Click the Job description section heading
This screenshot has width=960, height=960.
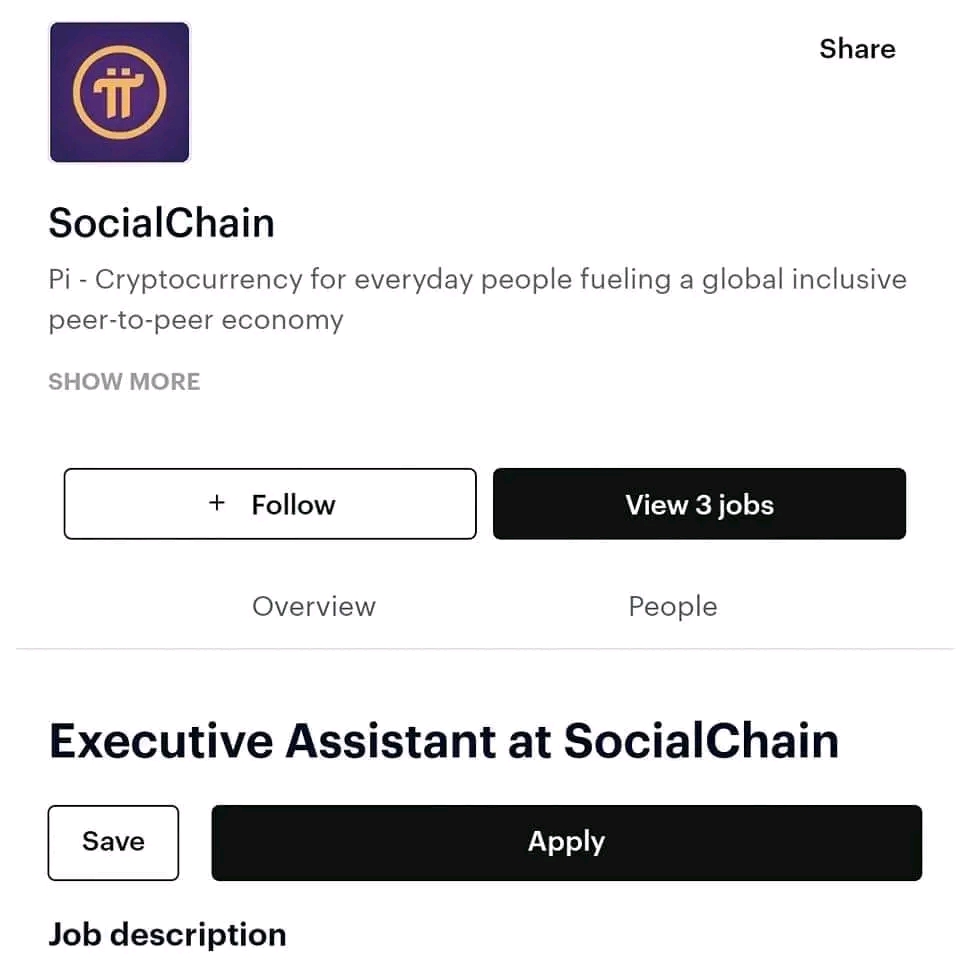[x=167, y=934]
